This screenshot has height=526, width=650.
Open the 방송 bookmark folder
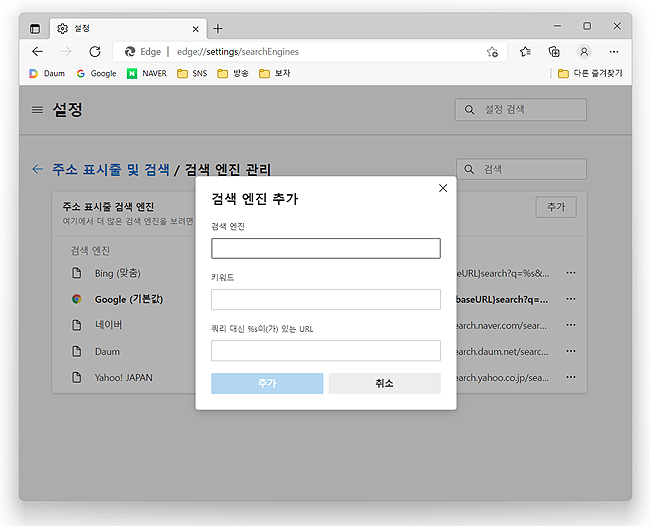click(233, 73)
